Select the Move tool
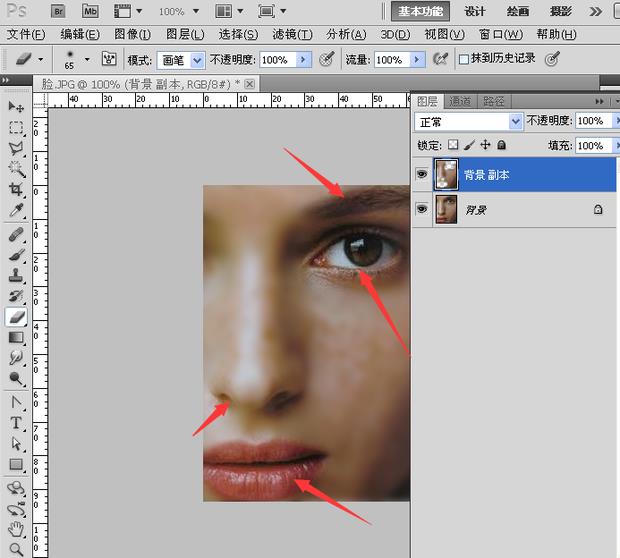Image resolution: width=620 pixels, height=558 pixels. [16, 106]
